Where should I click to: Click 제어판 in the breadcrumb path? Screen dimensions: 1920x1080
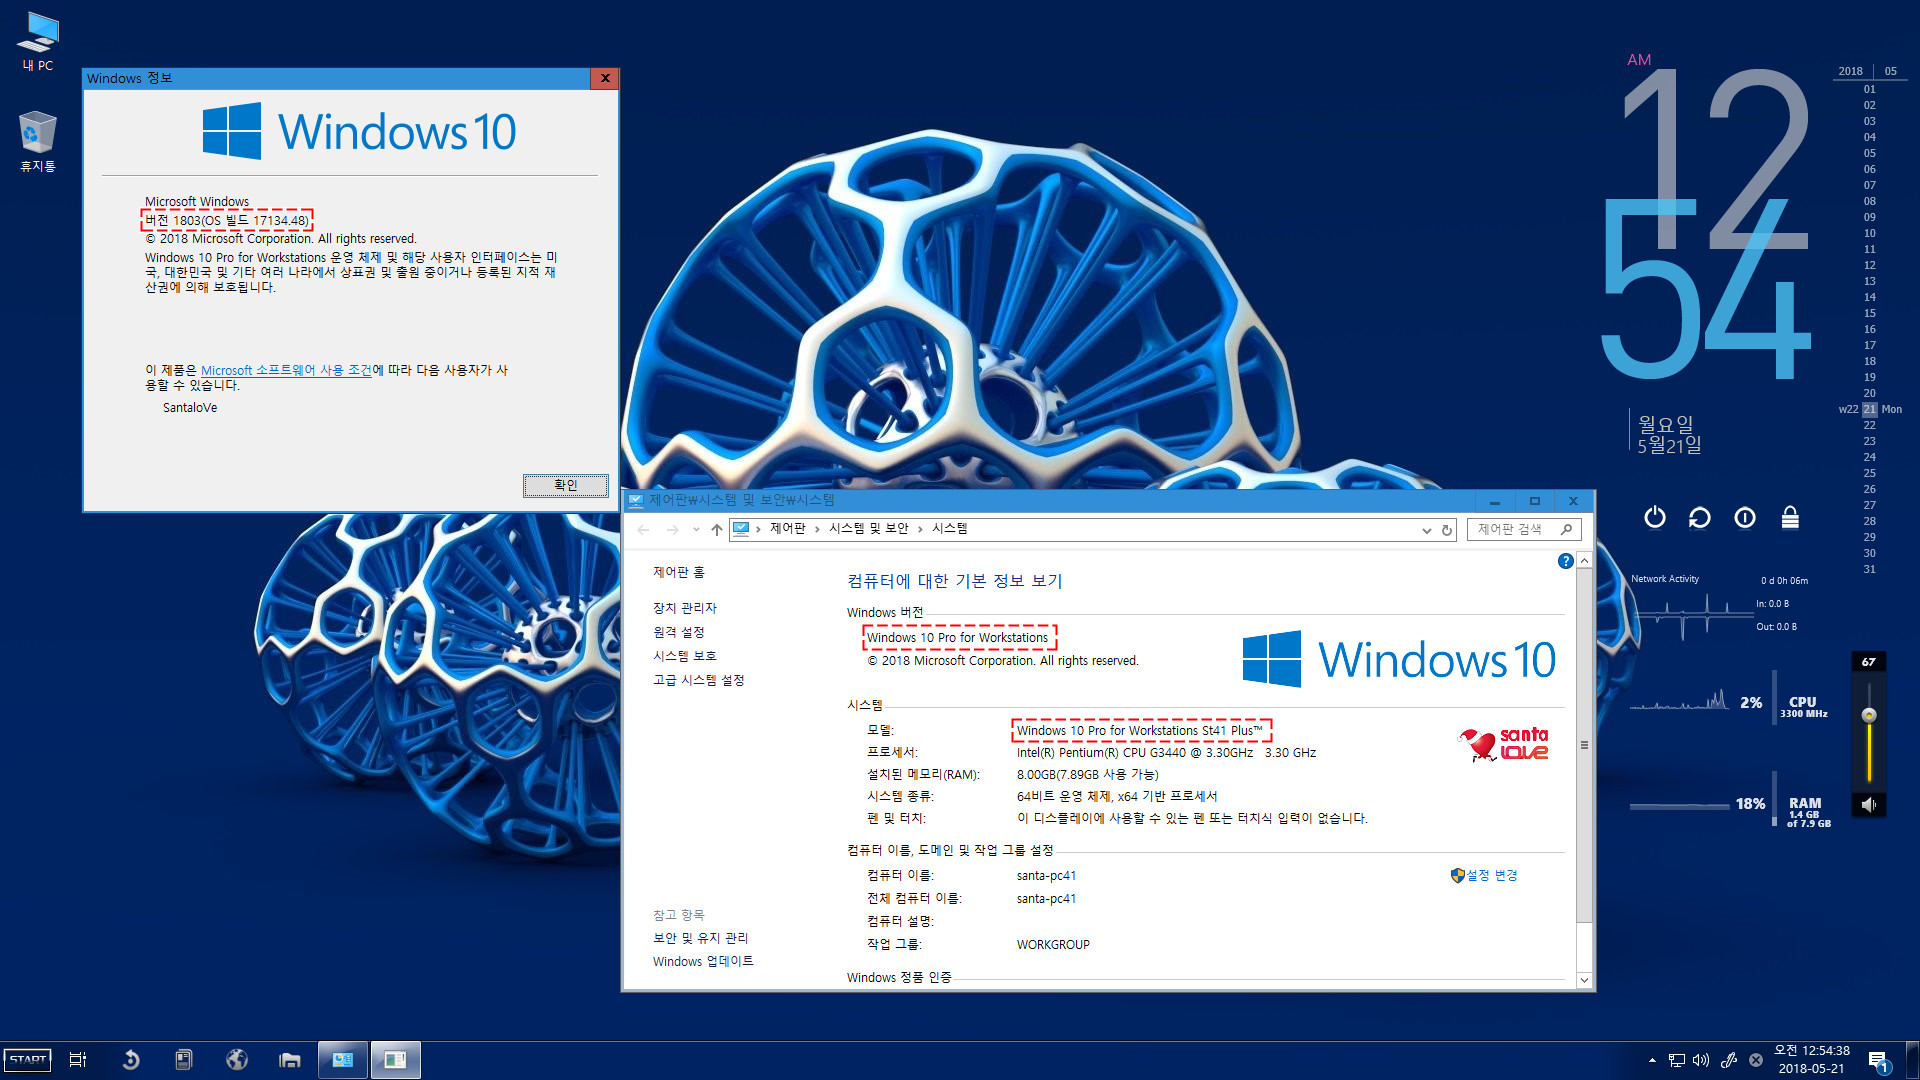tap(787, 529)
